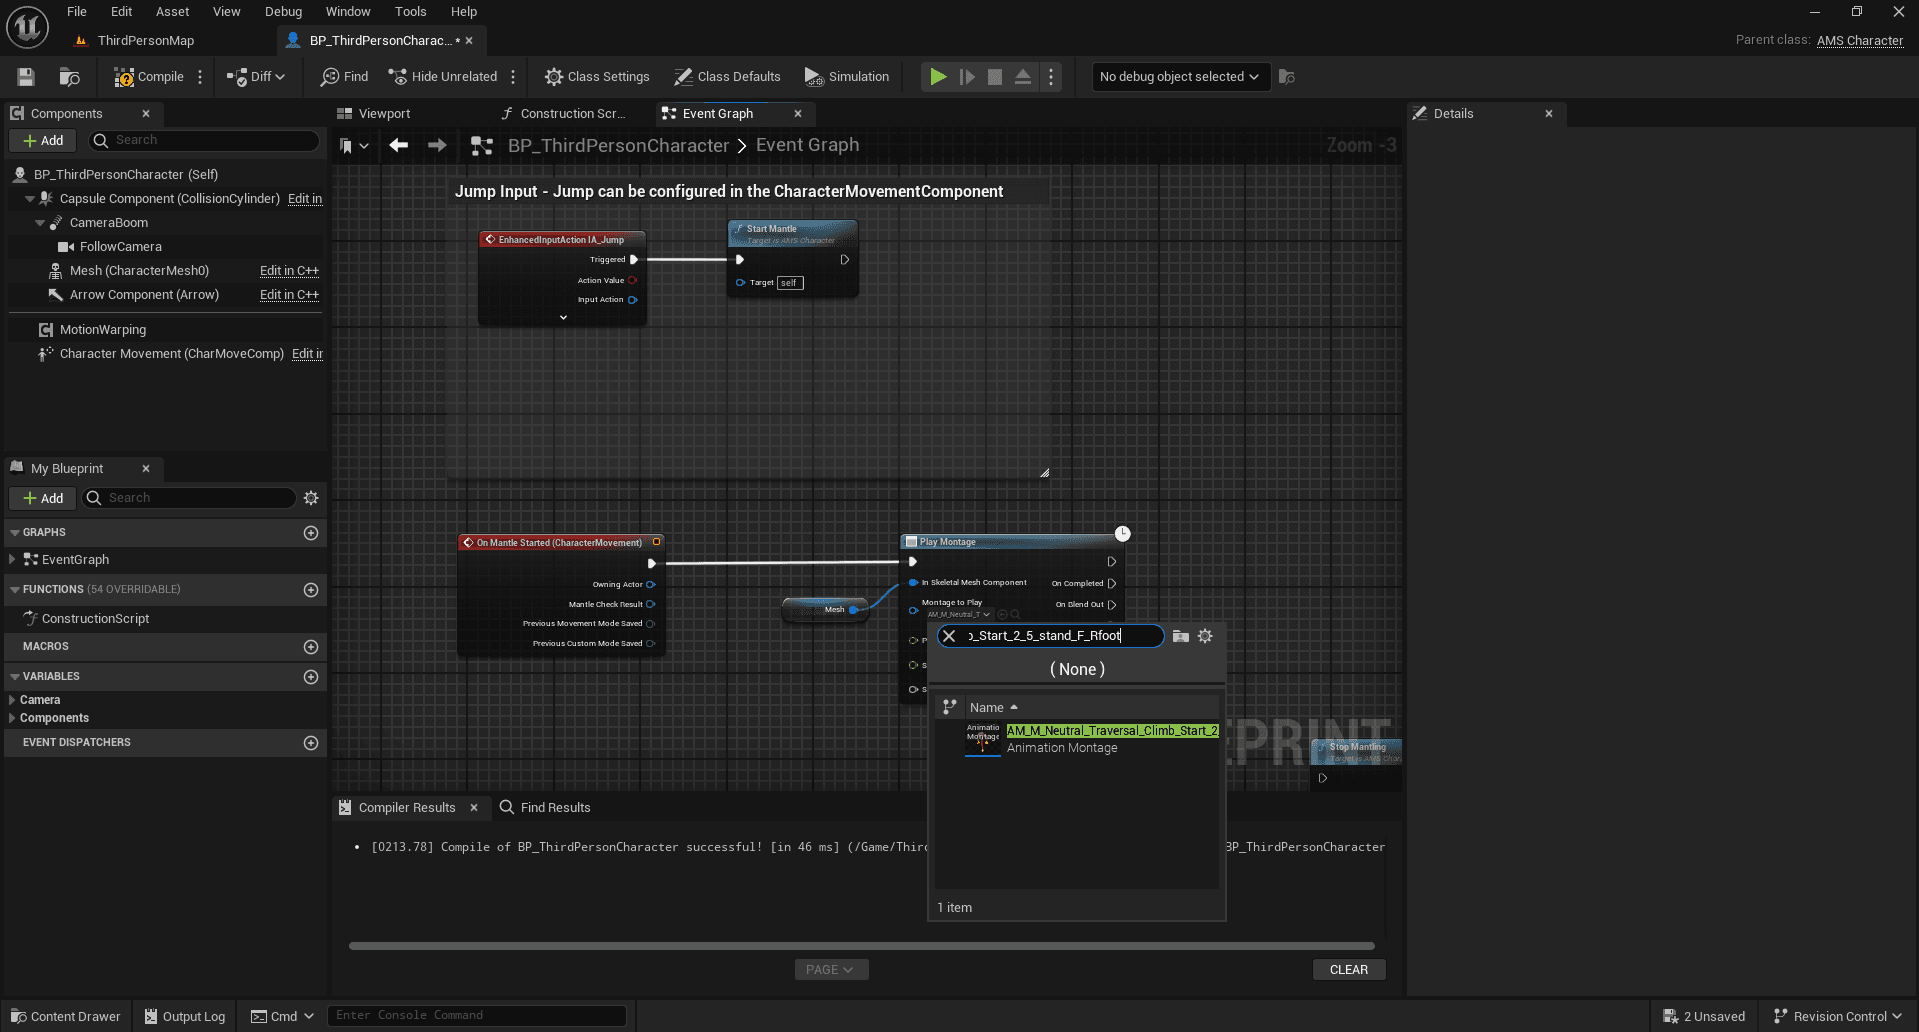The image size is (1919, 1032).
Task: Select CameraBoom component
Action: coord(108,223)
